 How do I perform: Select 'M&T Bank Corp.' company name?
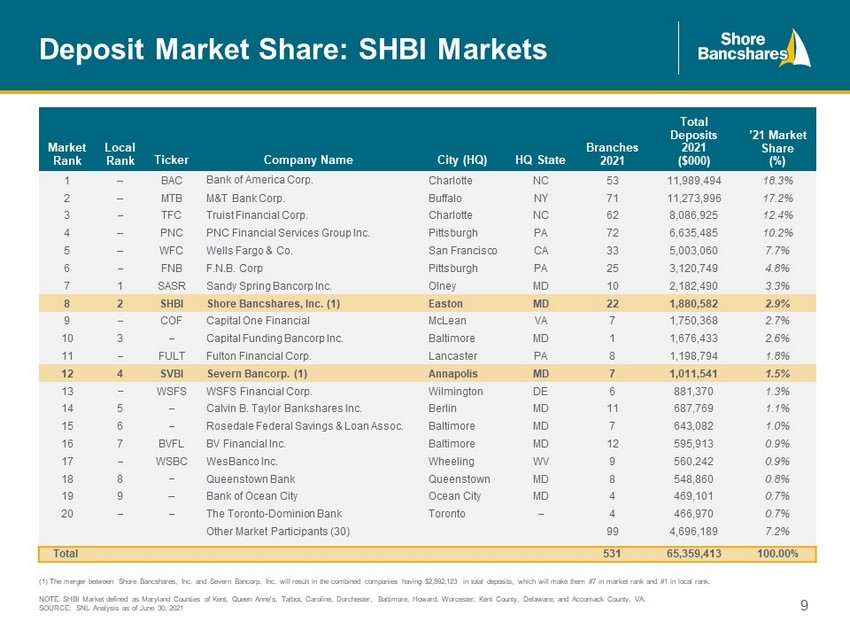[x=245, y=198]
